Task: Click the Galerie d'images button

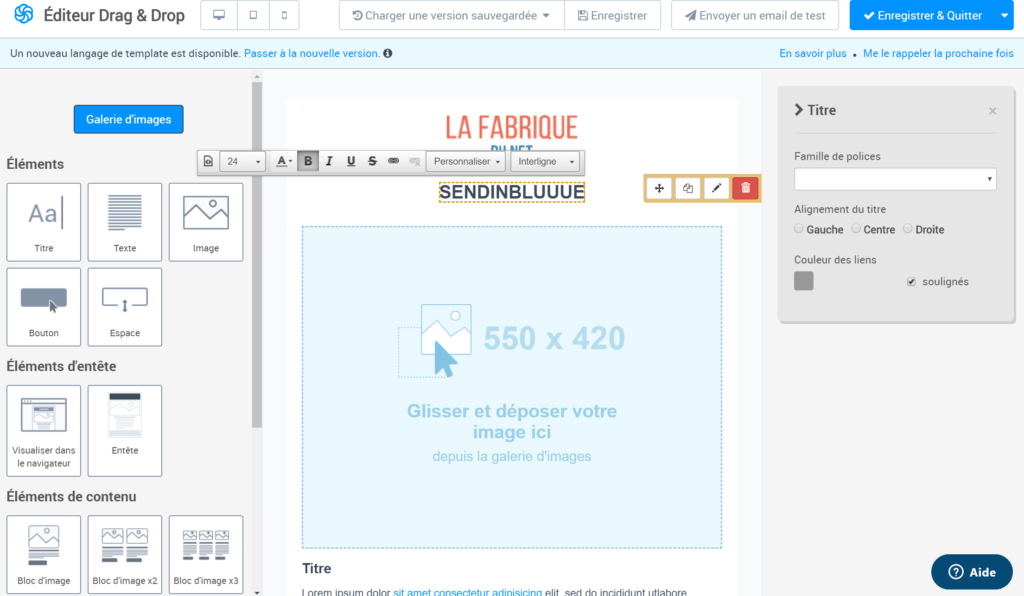Action: click(128, 119)
